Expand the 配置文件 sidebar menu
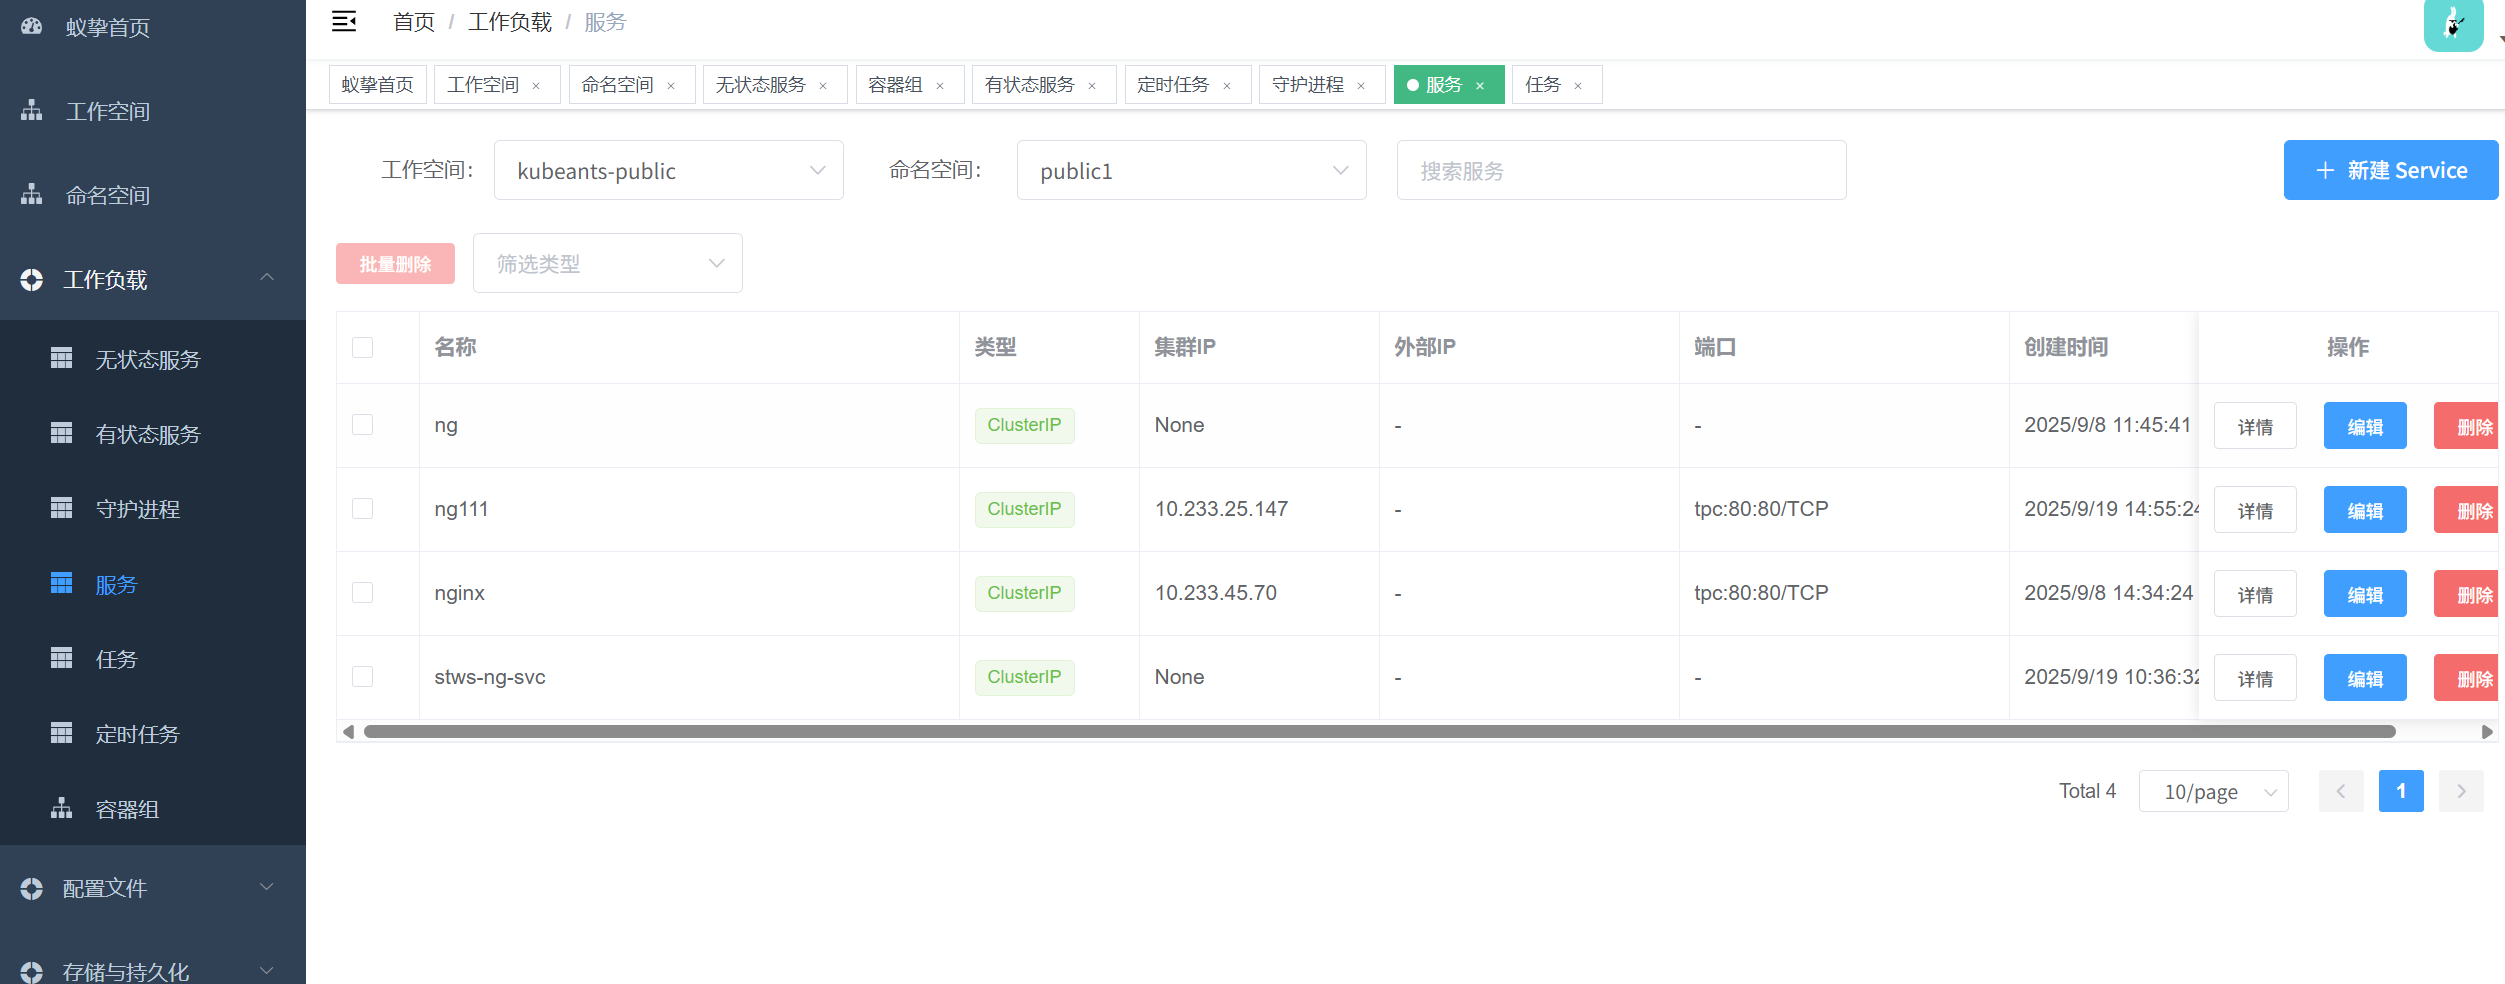This screenshot has height=984, width=2505. click(x=152, y=888)
